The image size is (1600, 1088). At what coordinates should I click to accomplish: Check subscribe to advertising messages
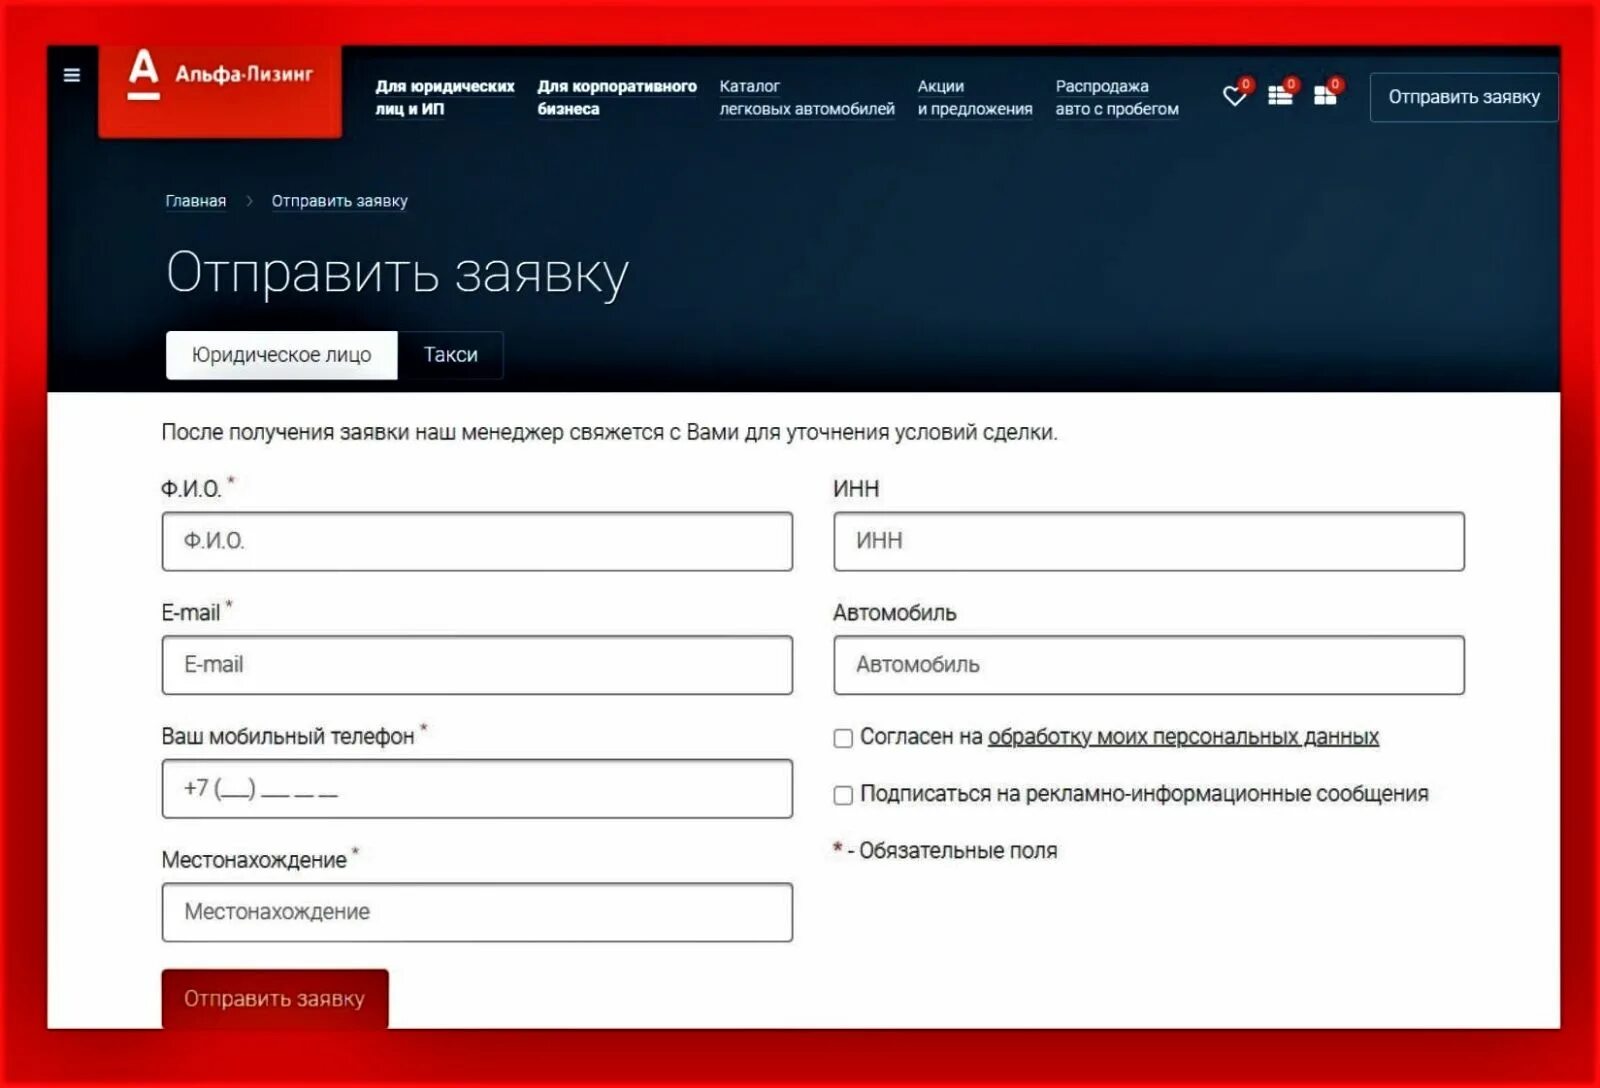(x=843, y=795)
